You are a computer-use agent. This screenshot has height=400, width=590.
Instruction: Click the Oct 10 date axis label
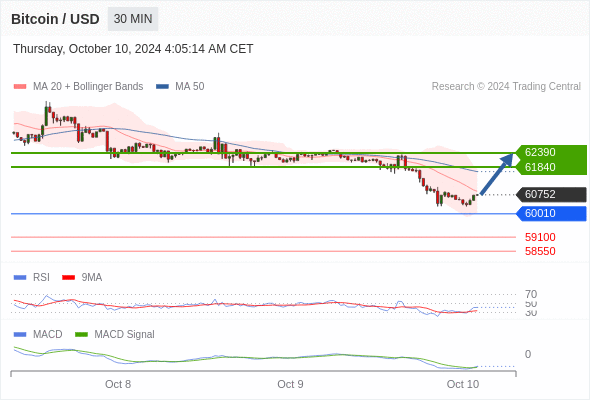pyautogui.click(x=463, y=384)
